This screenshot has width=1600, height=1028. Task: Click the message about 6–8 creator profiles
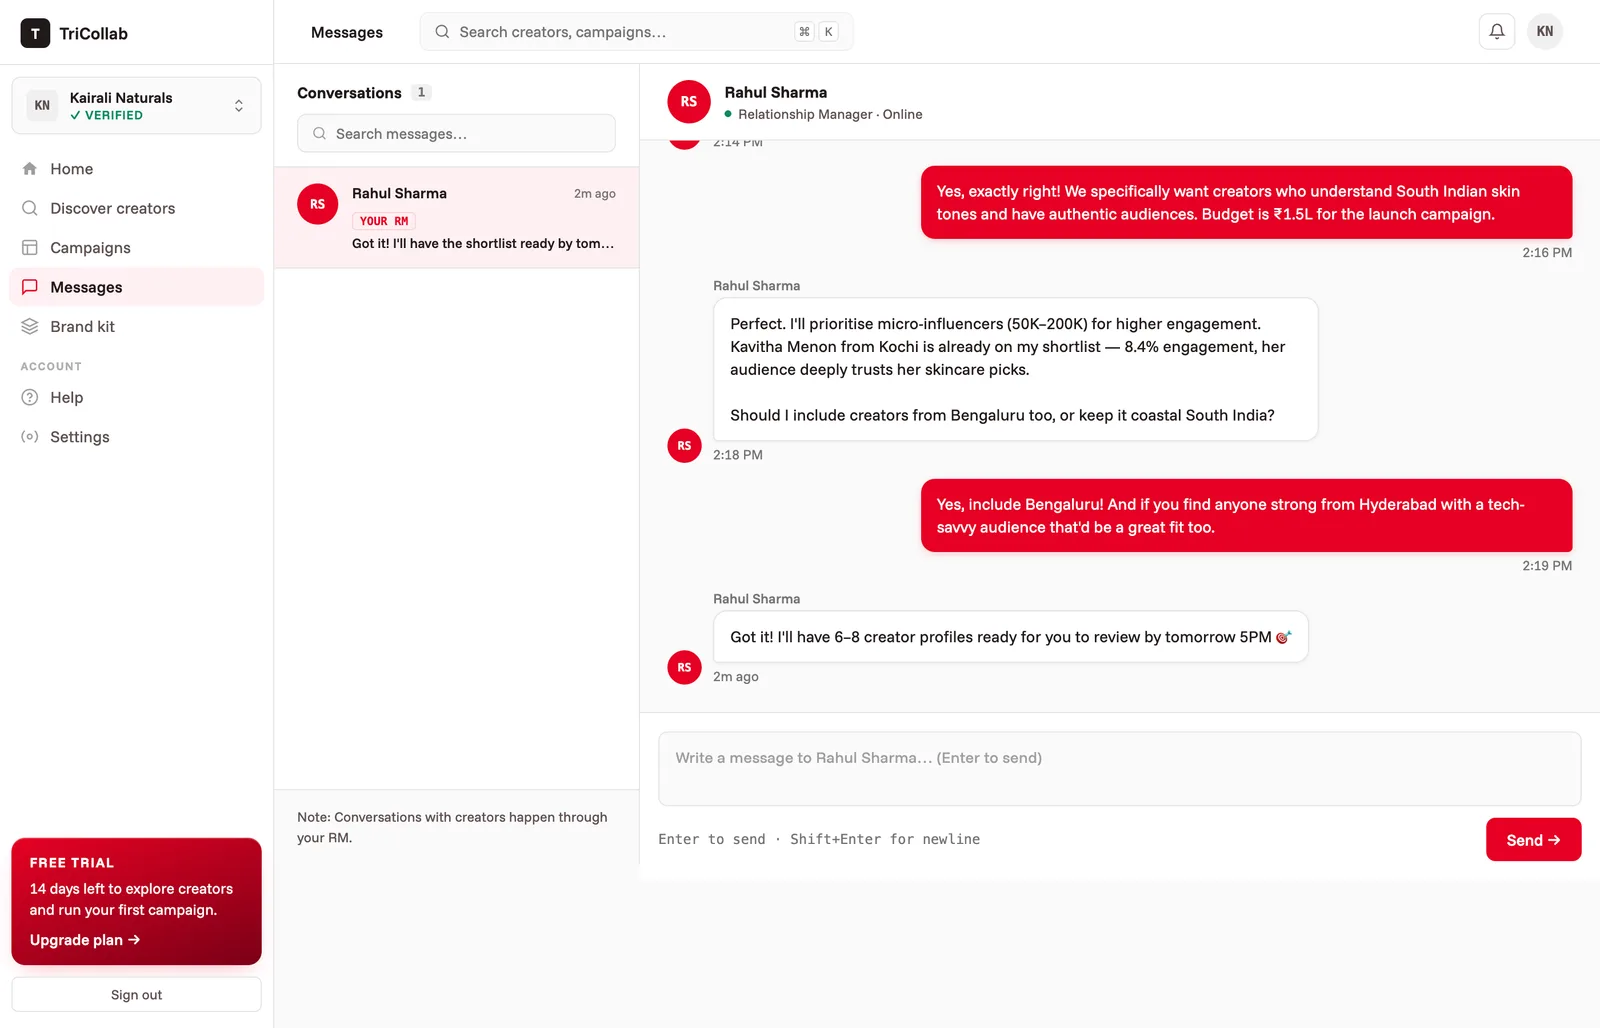pos(1010,637)
